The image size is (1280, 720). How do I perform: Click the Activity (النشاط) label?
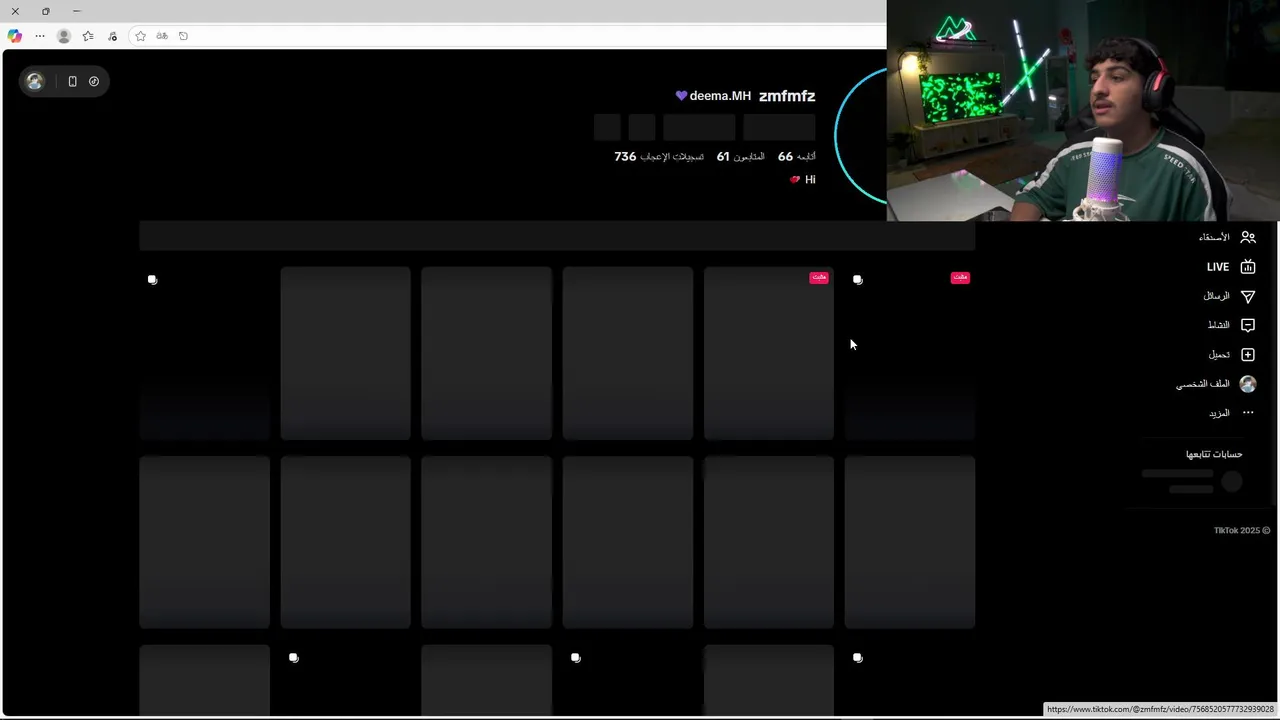1219,325
